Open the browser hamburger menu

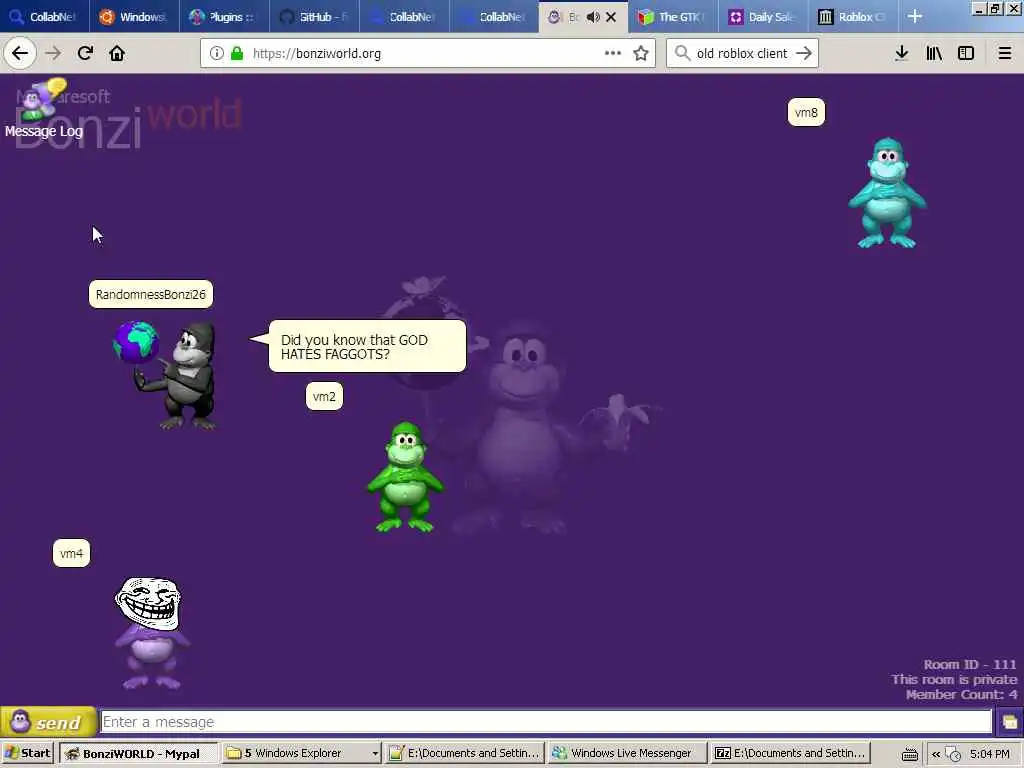(1005, 54)
